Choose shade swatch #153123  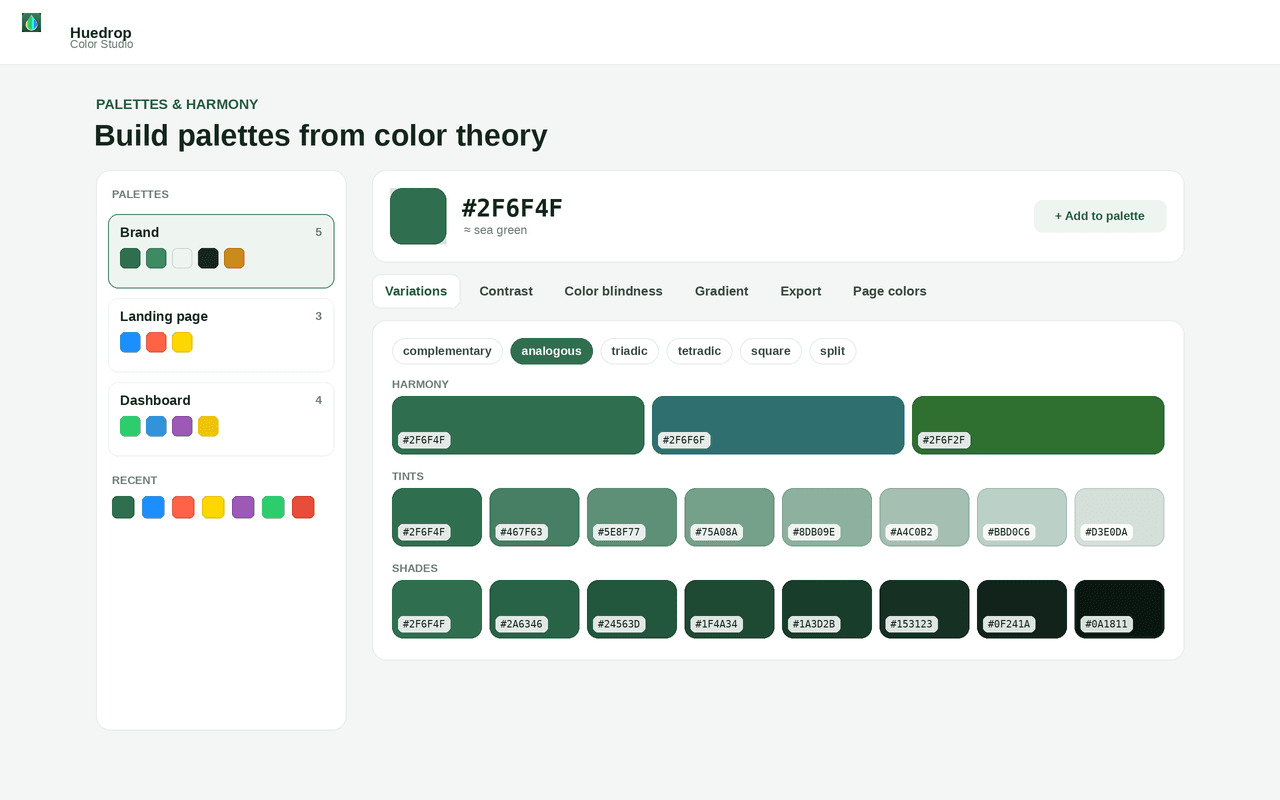(x=924, y=609)
